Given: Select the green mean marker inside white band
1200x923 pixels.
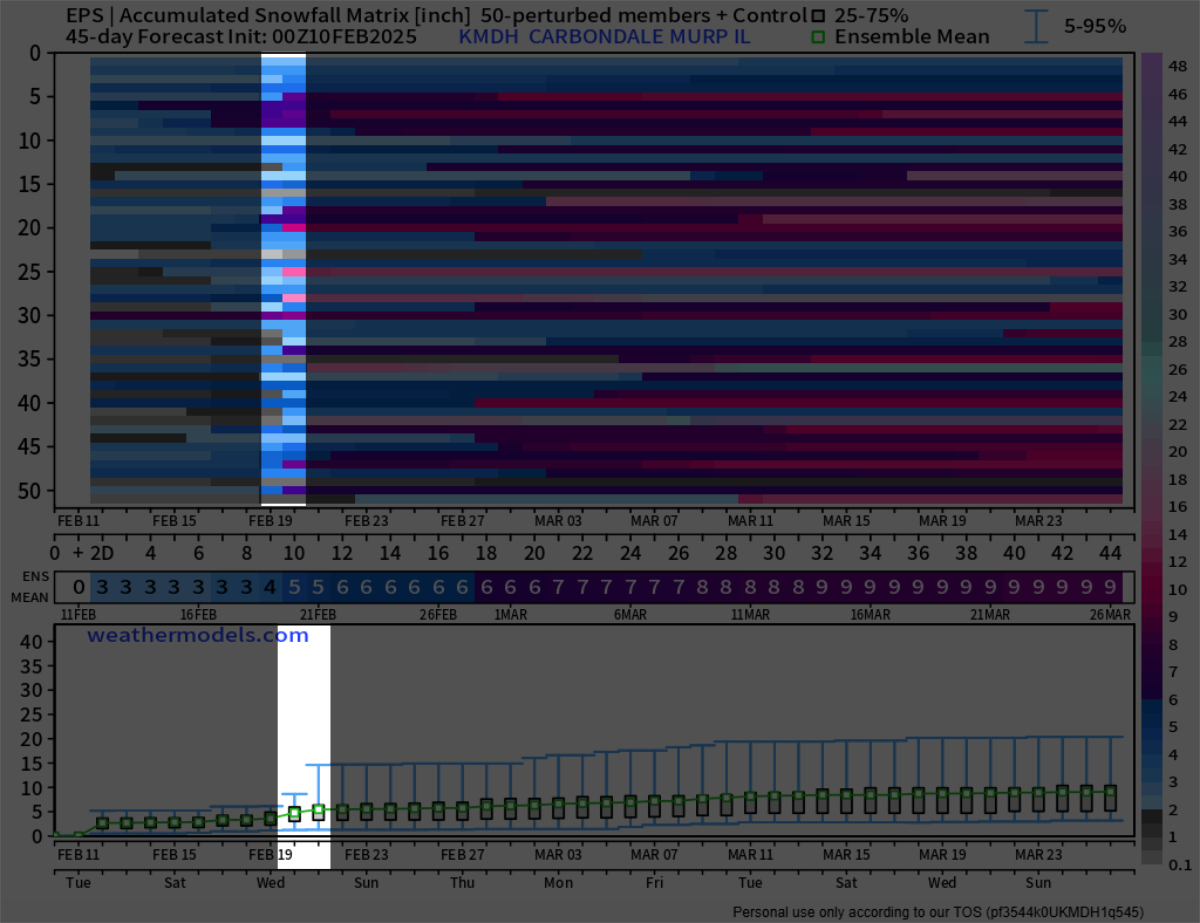Looking at the screenshot, I should click(294, 813).
